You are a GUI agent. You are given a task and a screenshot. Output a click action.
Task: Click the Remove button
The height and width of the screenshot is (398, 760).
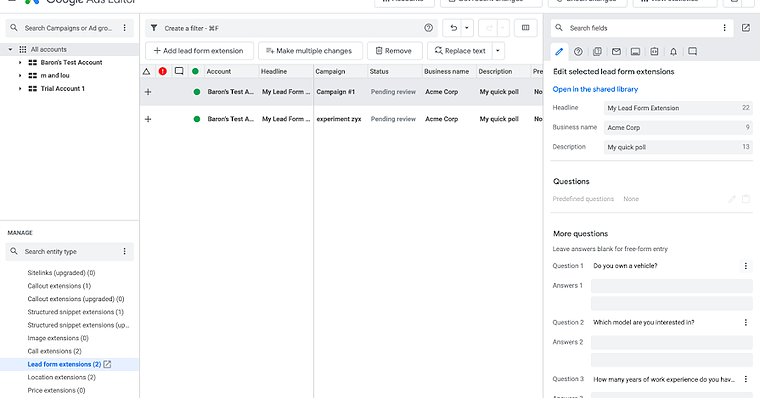(394, 51)
